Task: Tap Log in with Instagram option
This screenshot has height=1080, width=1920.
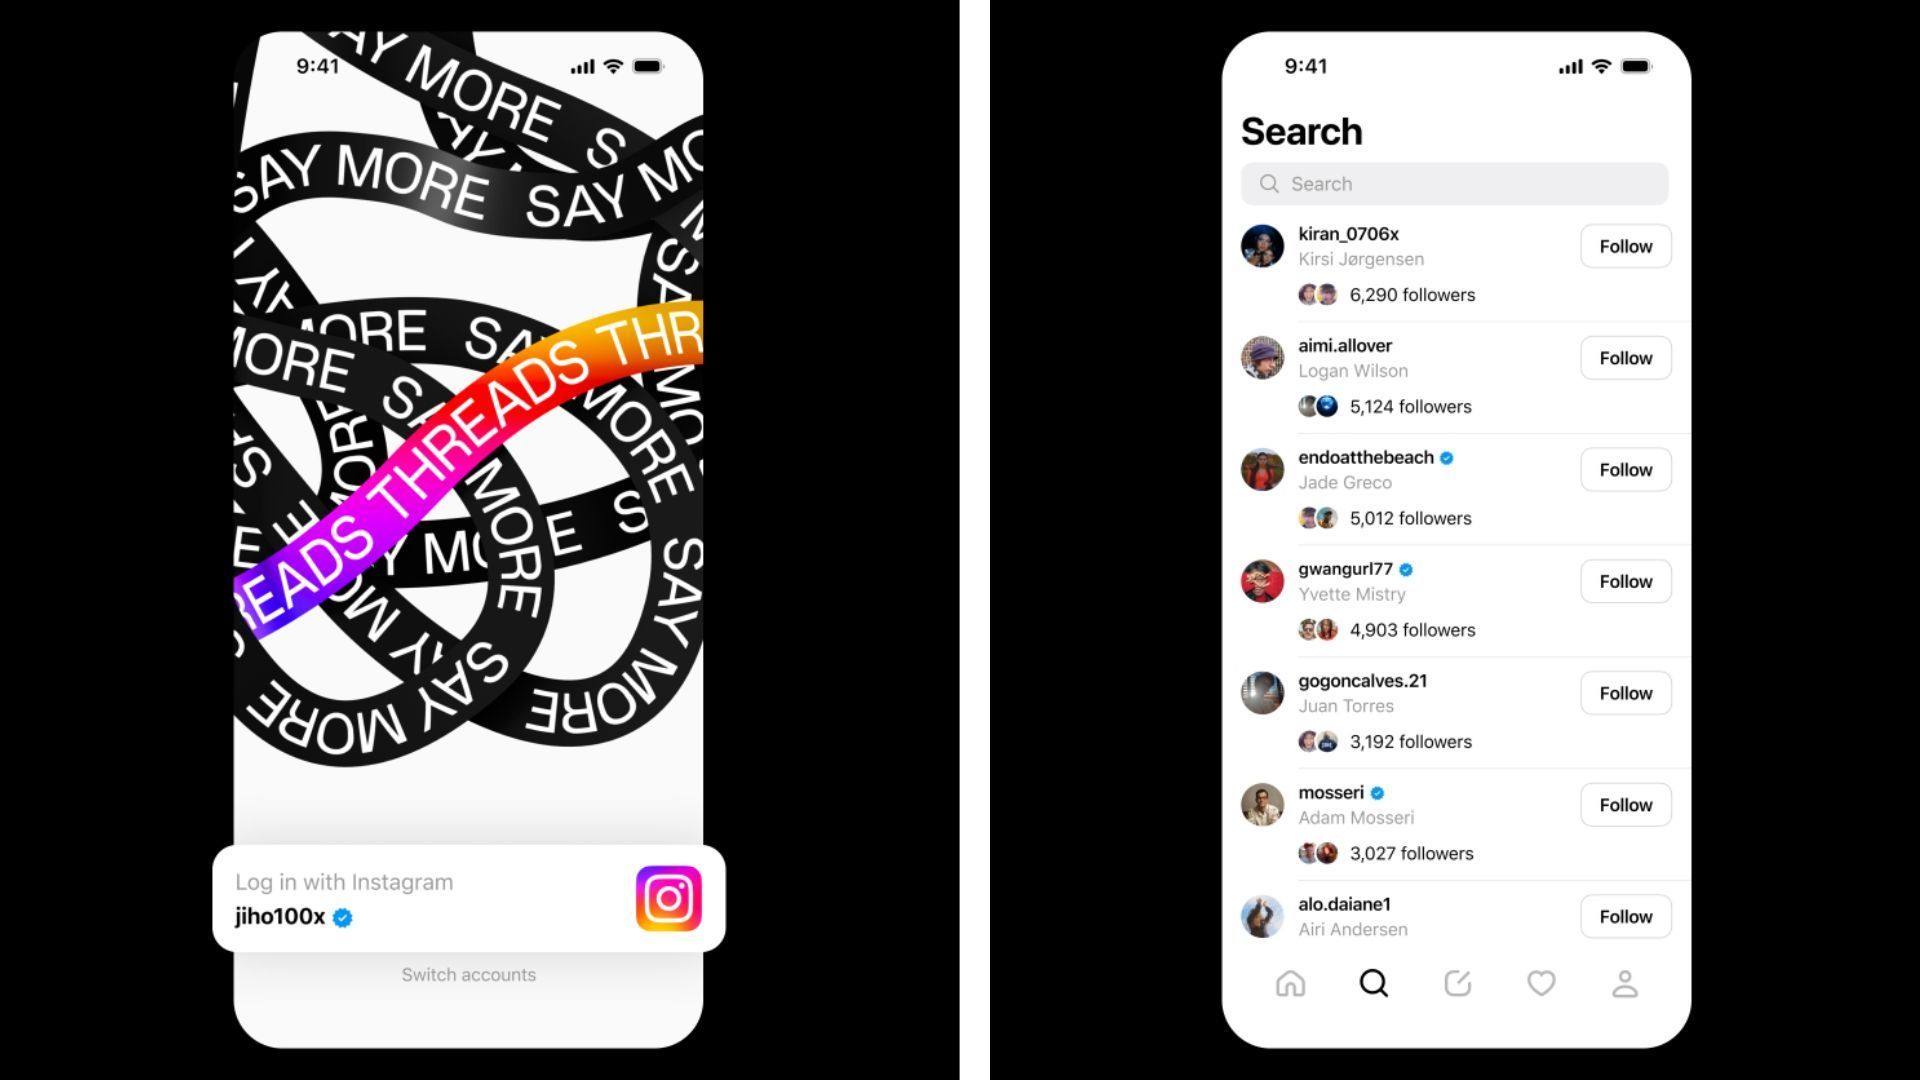Action: coord(468,899)
